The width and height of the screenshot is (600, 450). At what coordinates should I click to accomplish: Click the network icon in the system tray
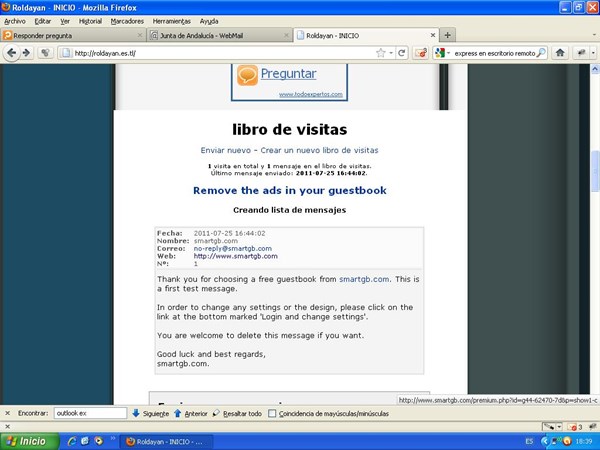[556, 441]
